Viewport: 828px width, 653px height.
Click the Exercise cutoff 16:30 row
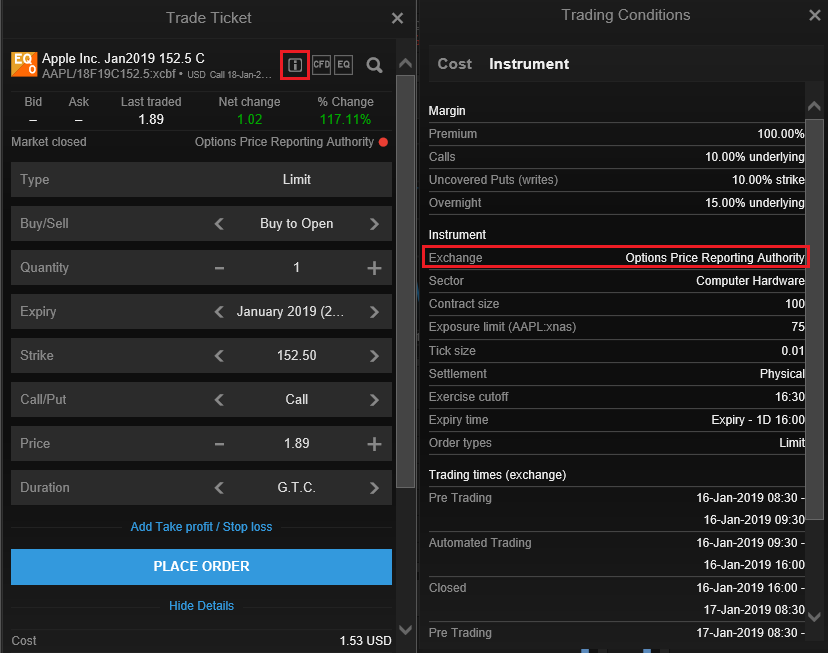(616, 397)
